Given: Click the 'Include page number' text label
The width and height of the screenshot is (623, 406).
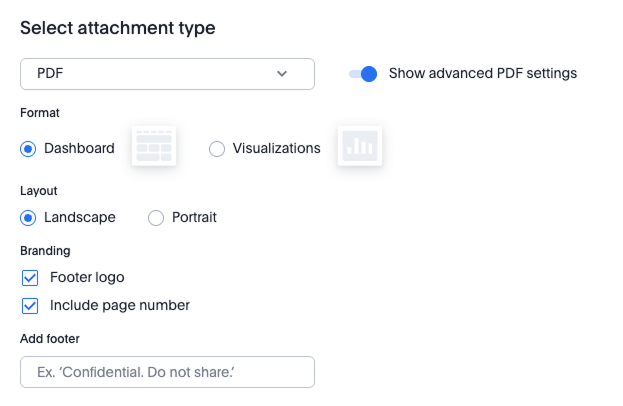Looking at the screenshot, I should 119,305.
